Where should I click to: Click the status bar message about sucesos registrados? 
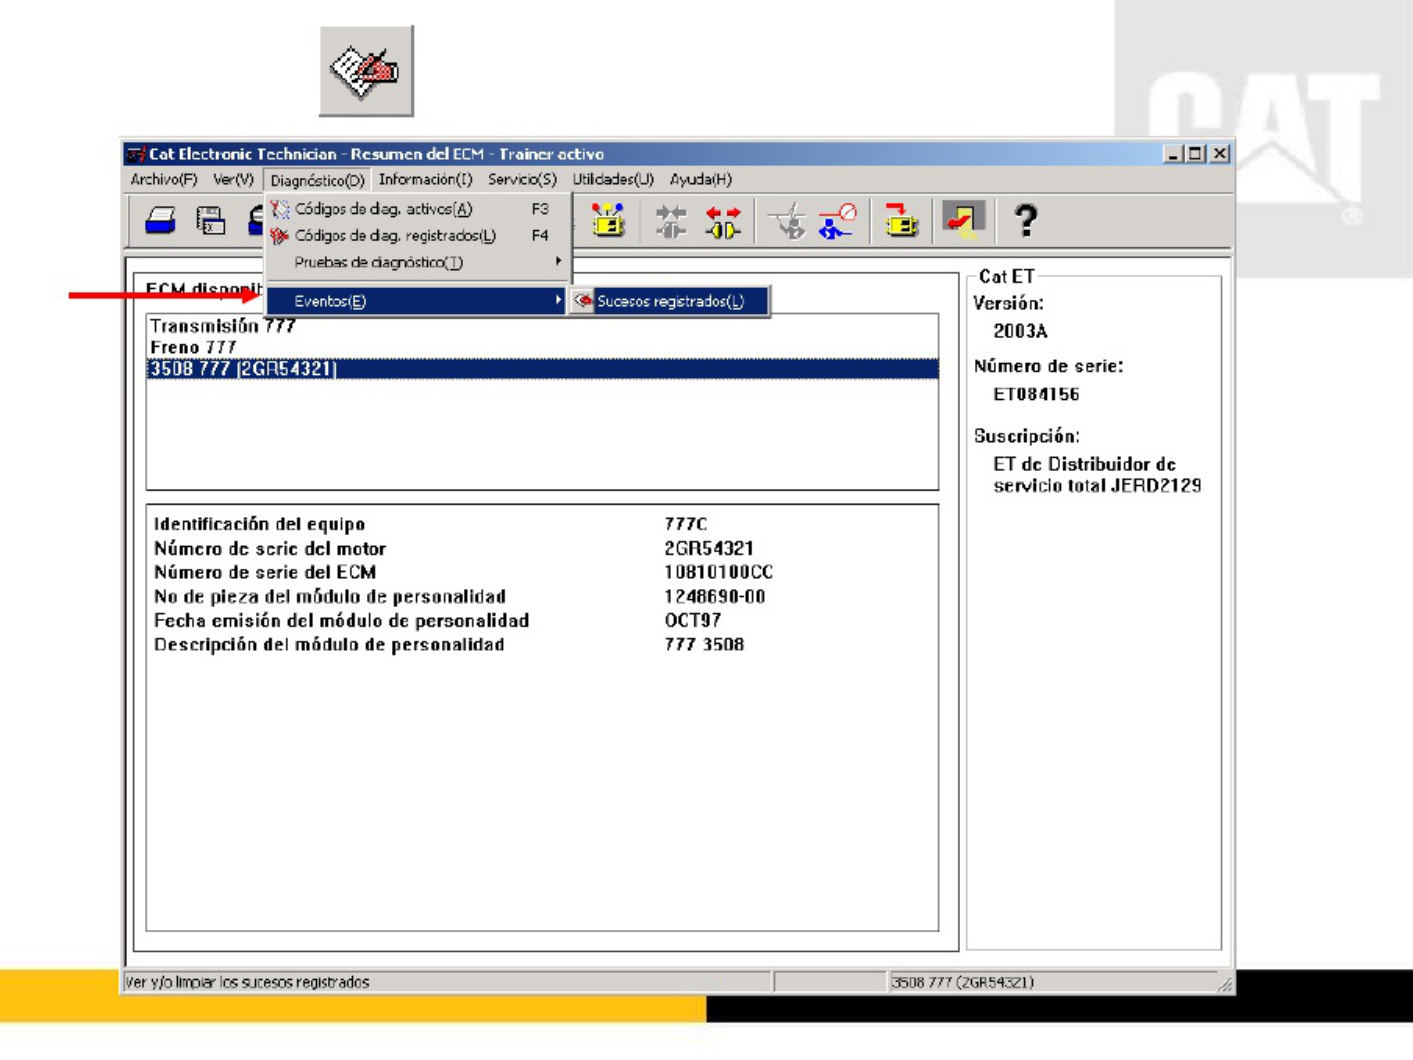[x=247, y=982]
